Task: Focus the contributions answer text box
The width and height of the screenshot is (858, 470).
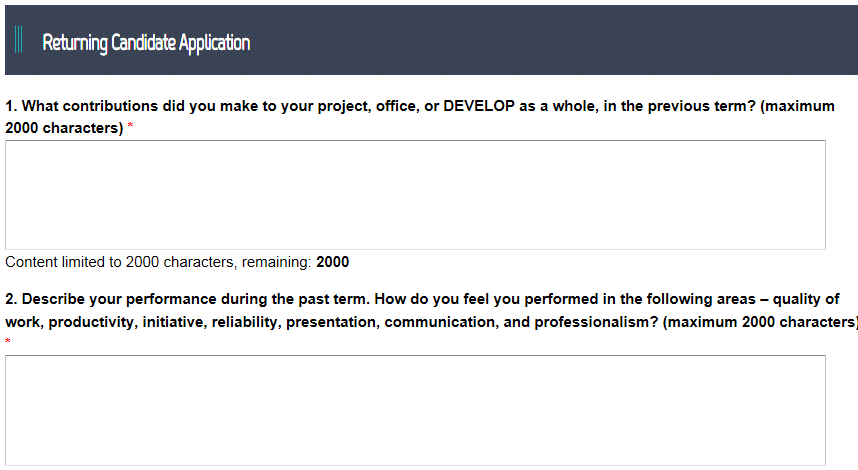Action: 415,194
